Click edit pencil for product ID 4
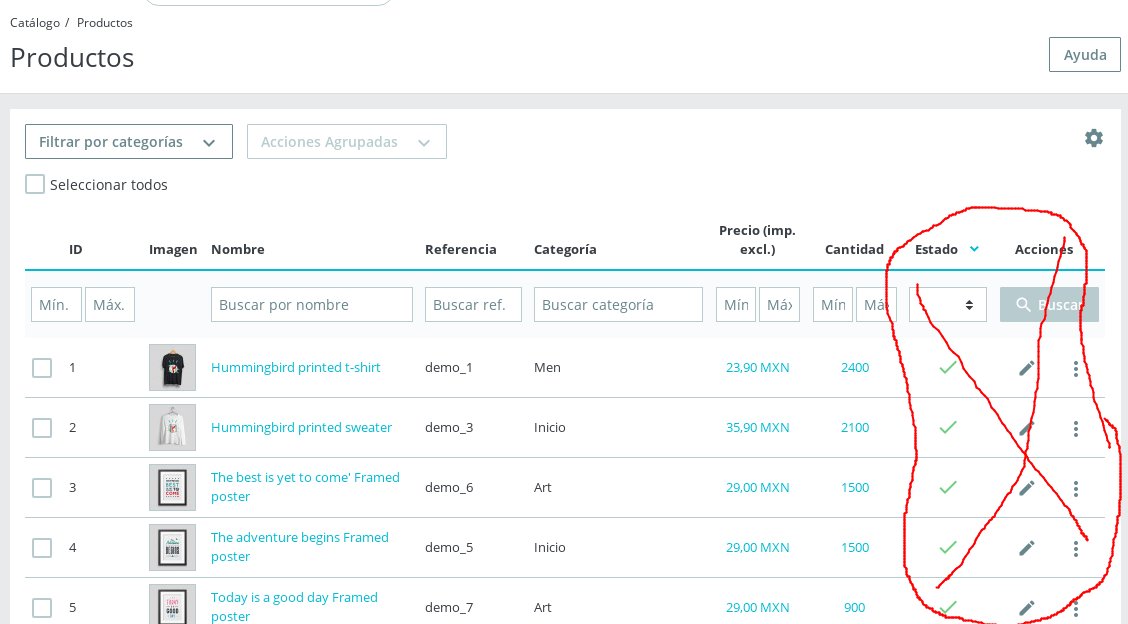The image size is (1128, 624). coord(1026,548)
